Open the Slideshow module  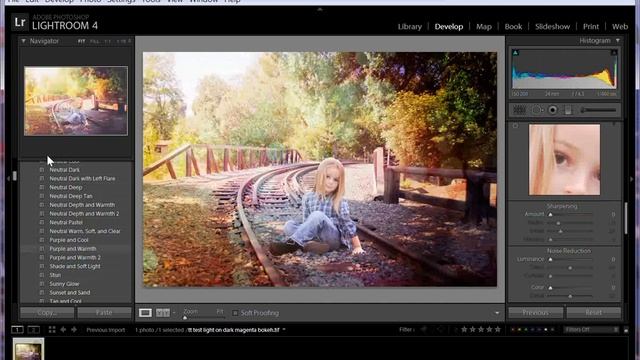point(552,27)
